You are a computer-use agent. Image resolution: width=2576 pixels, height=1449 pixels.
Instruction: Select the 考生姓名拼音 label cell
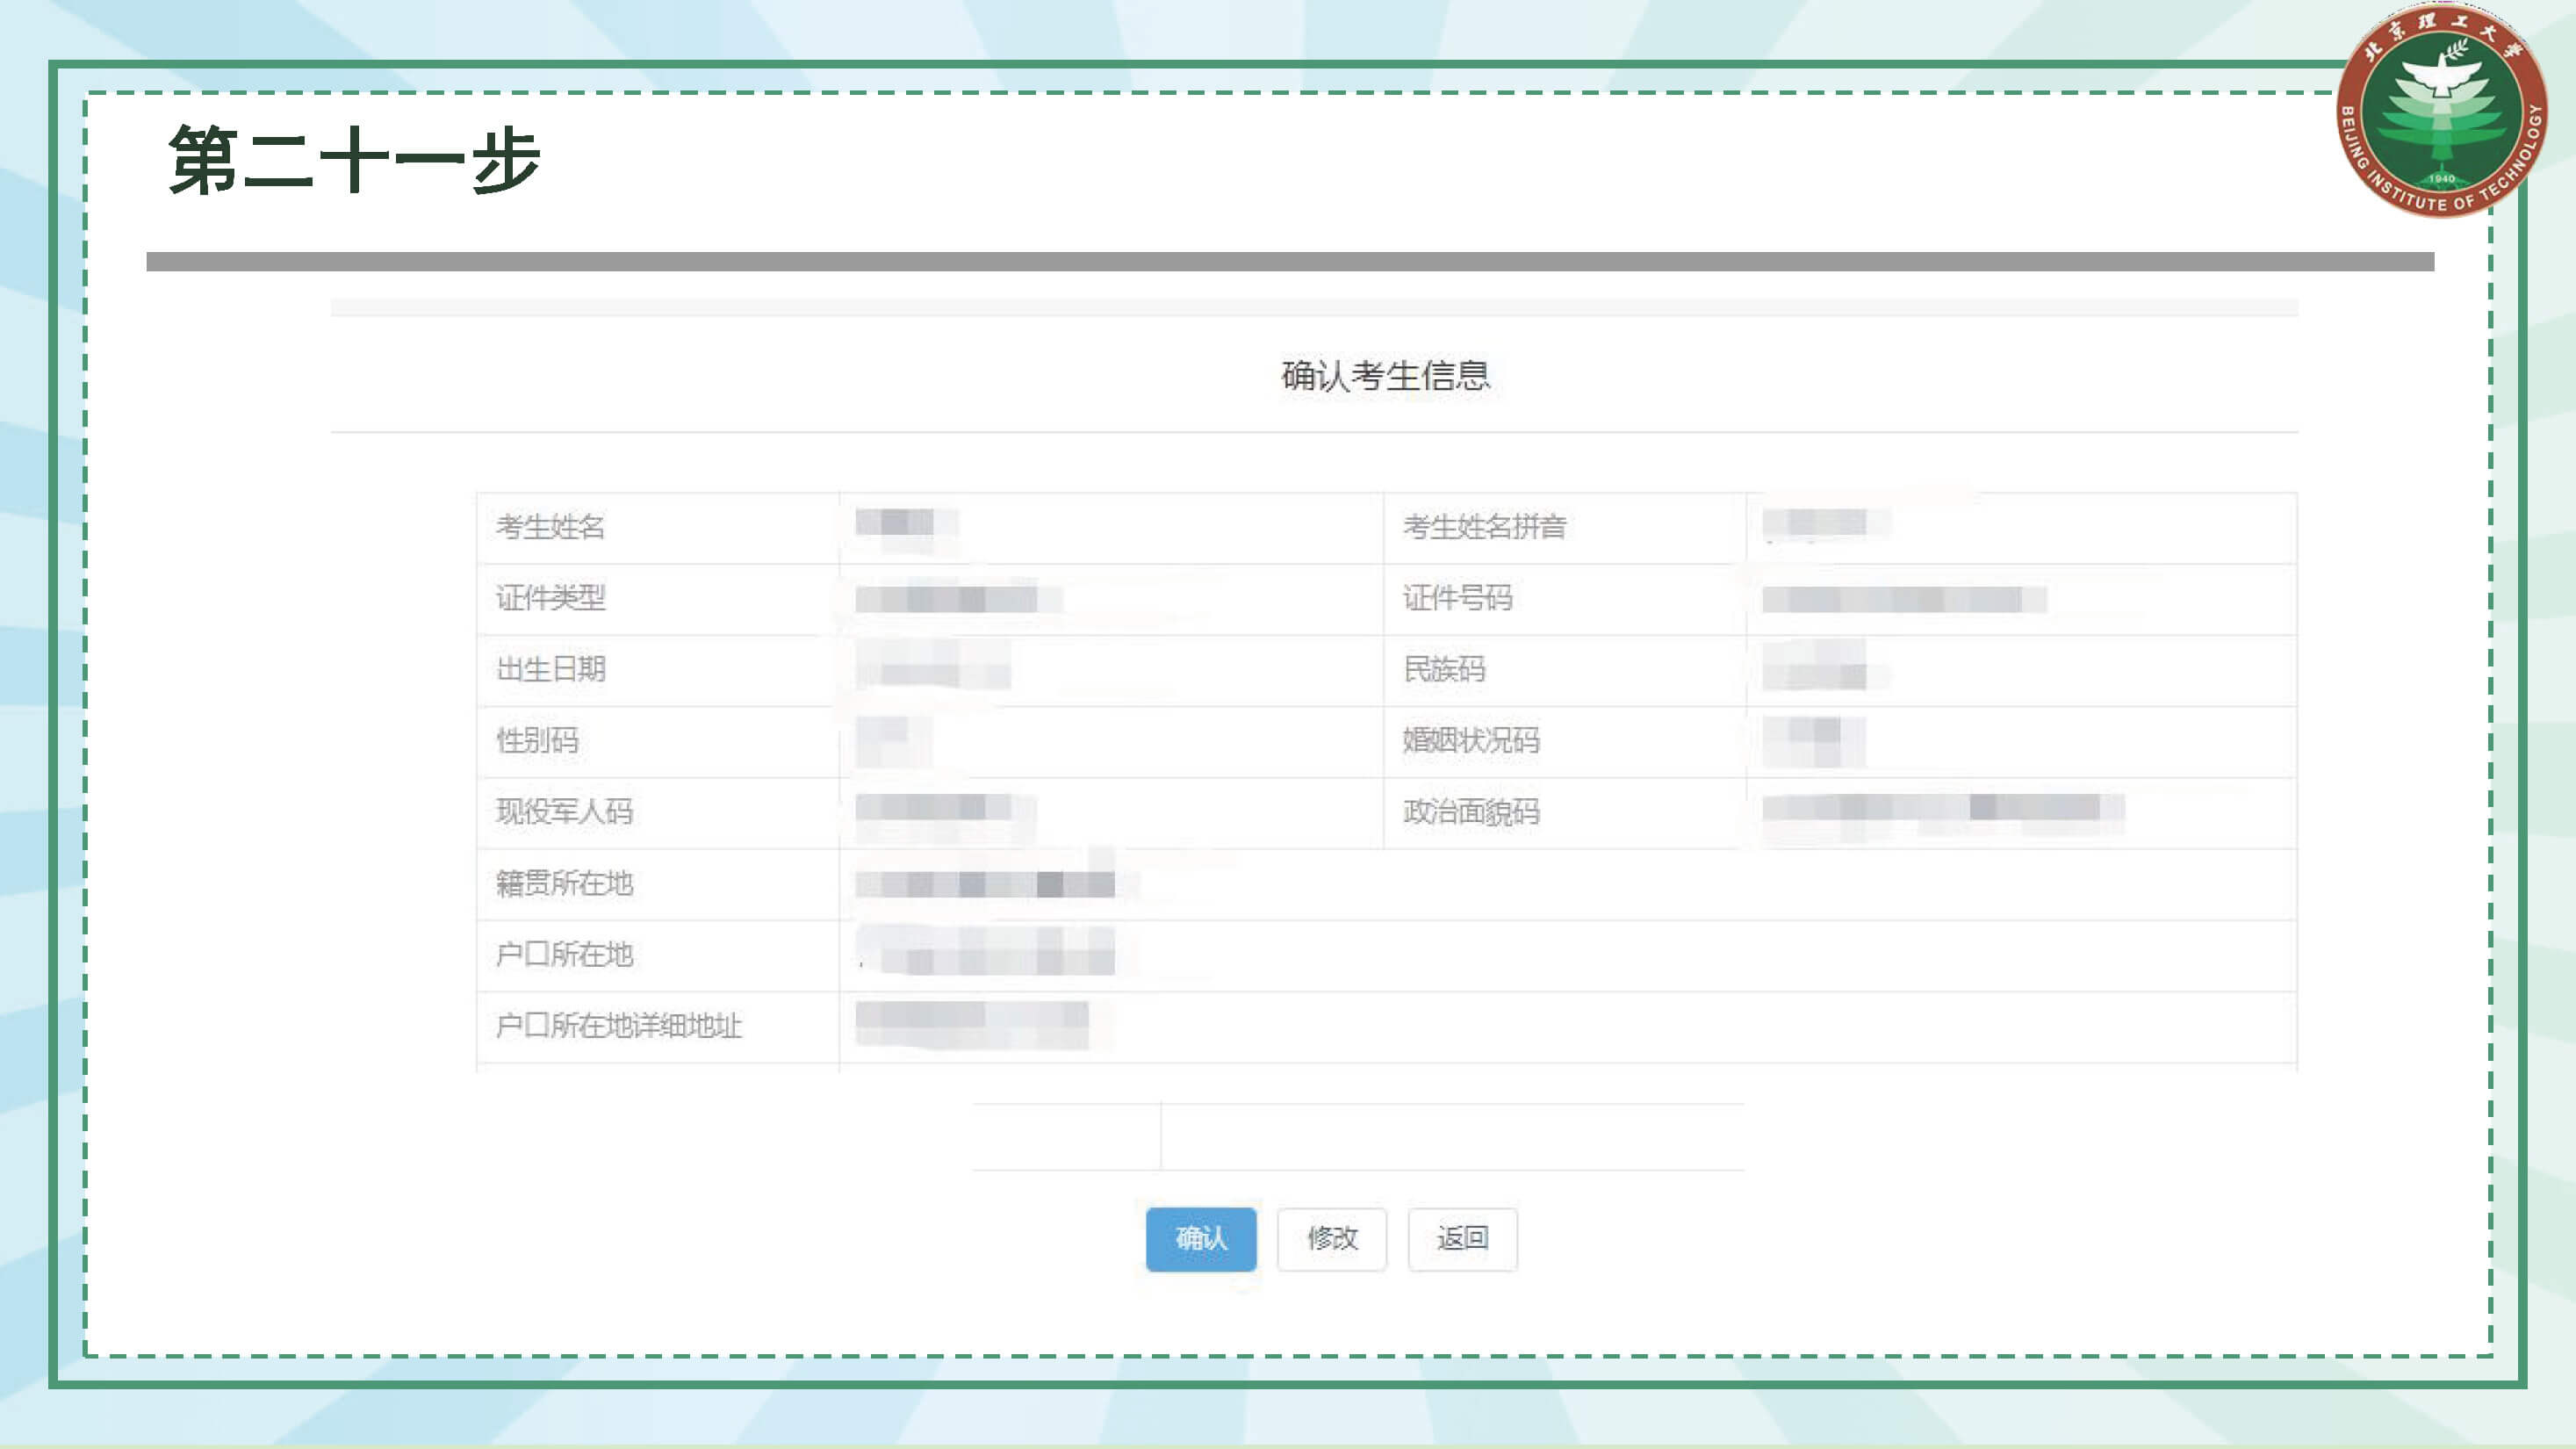pyautogui.click(x=1484, y=527)
